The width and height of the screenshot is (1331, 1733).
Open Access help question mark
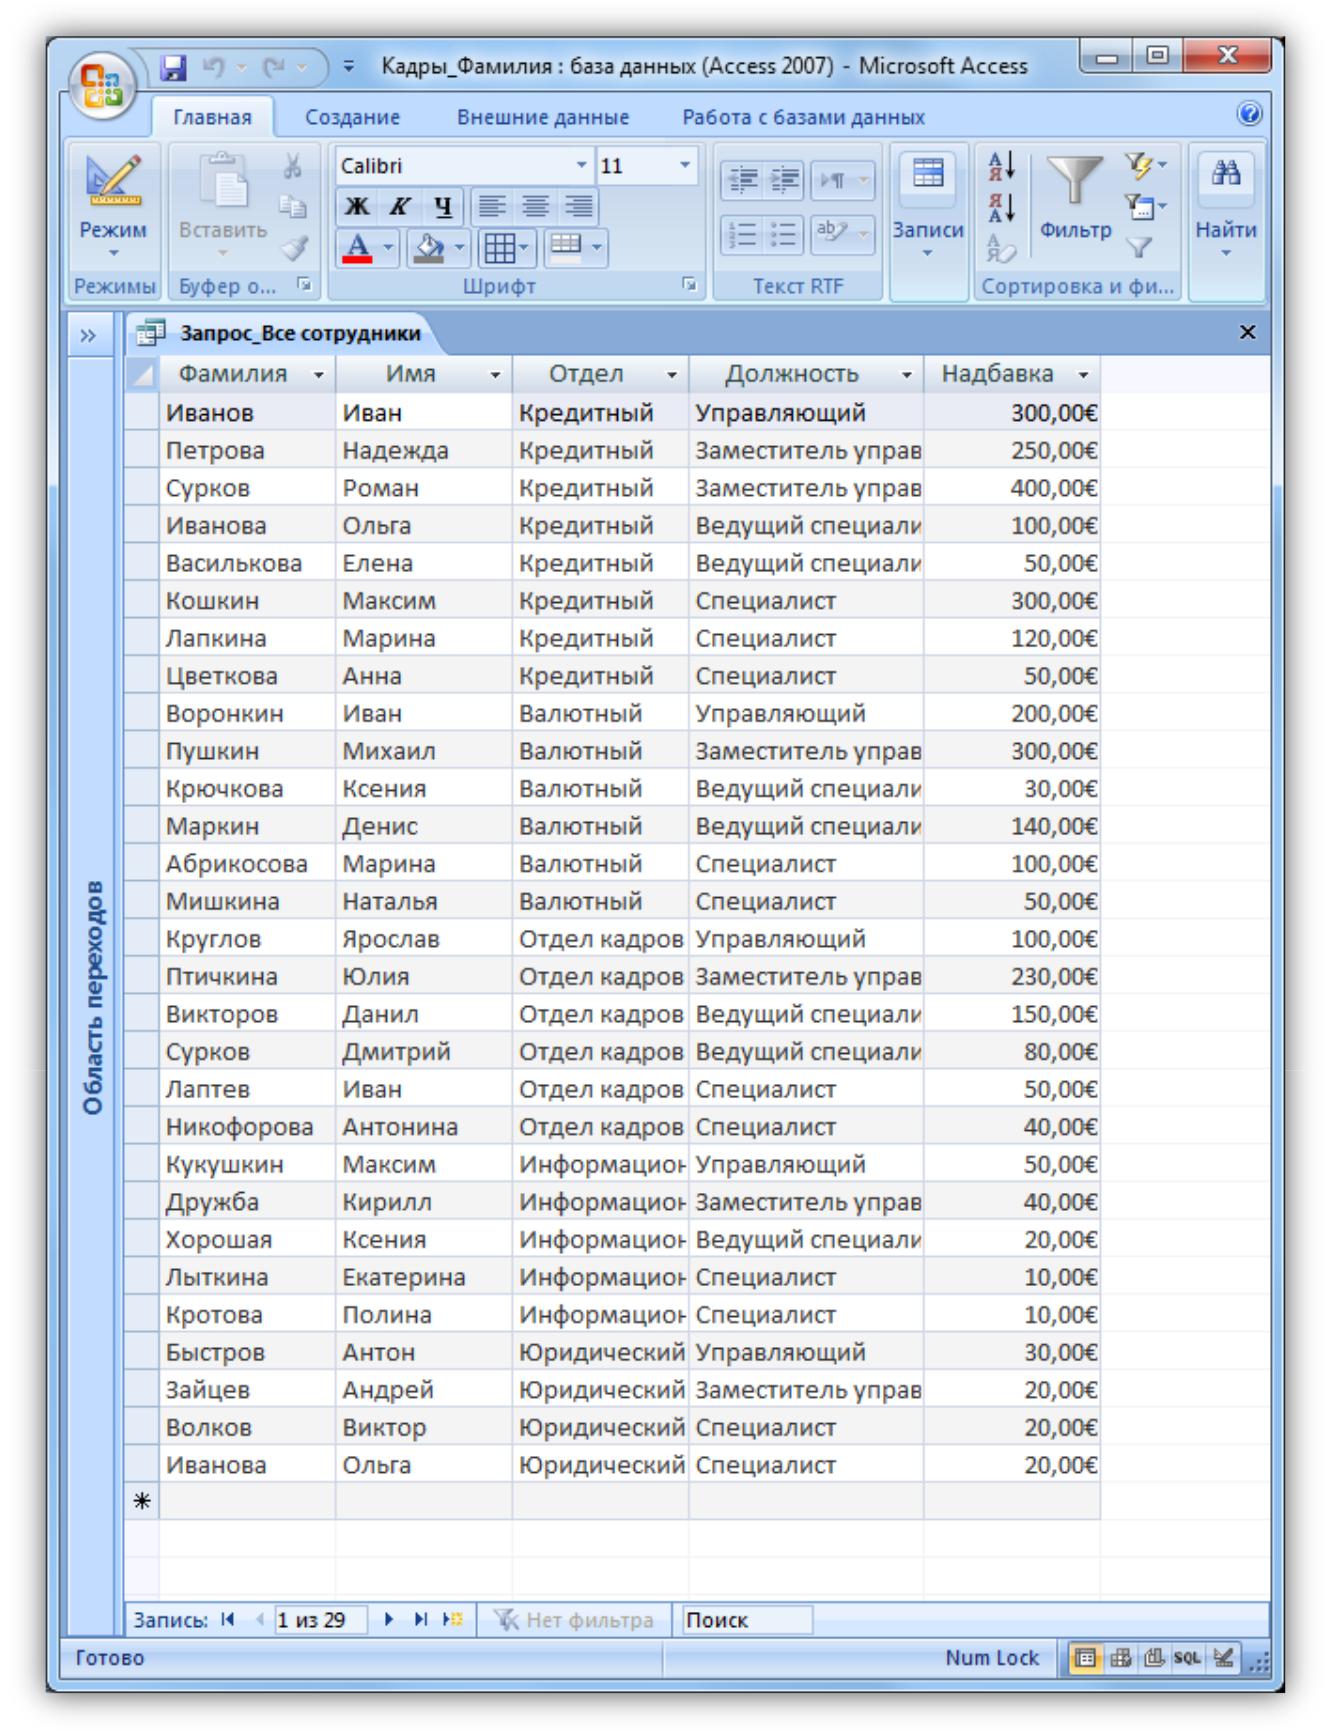[1249, 115]
